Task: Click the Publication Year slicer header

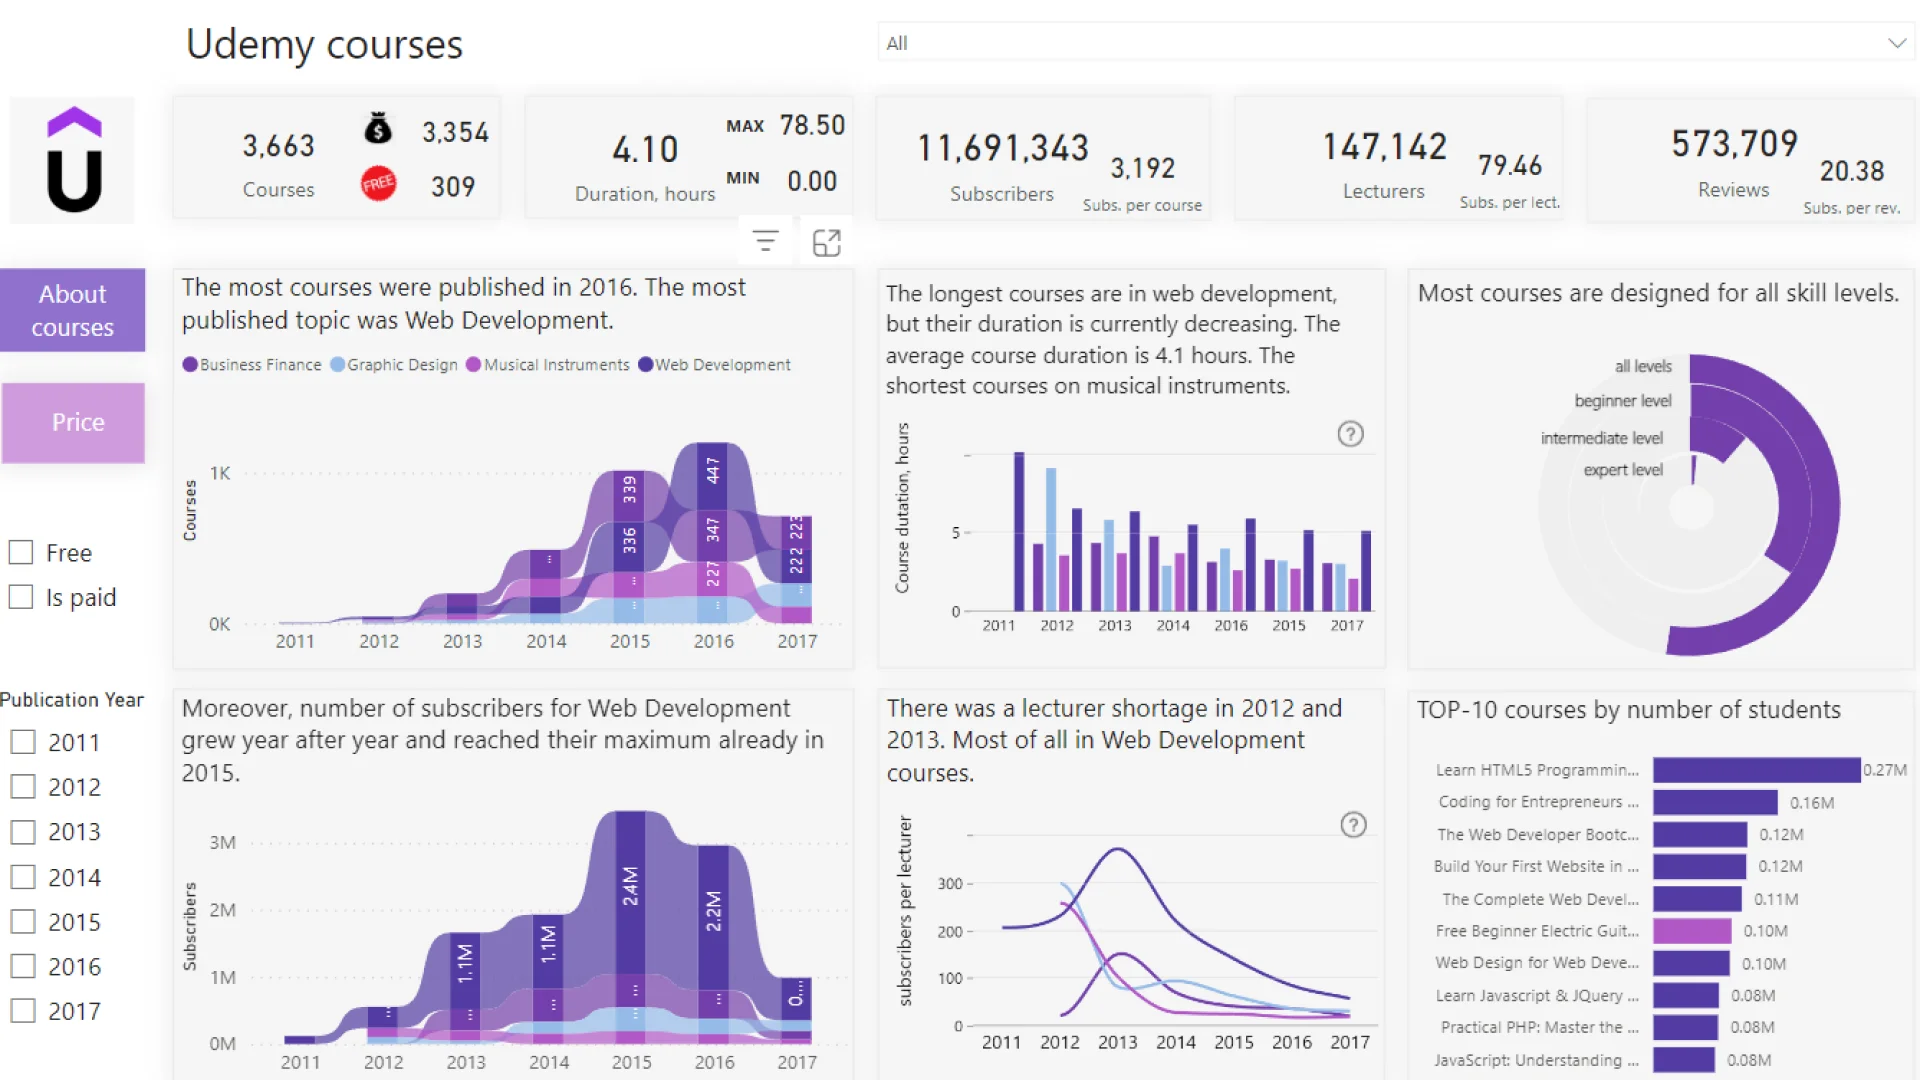Action: [x=72, y=700]
